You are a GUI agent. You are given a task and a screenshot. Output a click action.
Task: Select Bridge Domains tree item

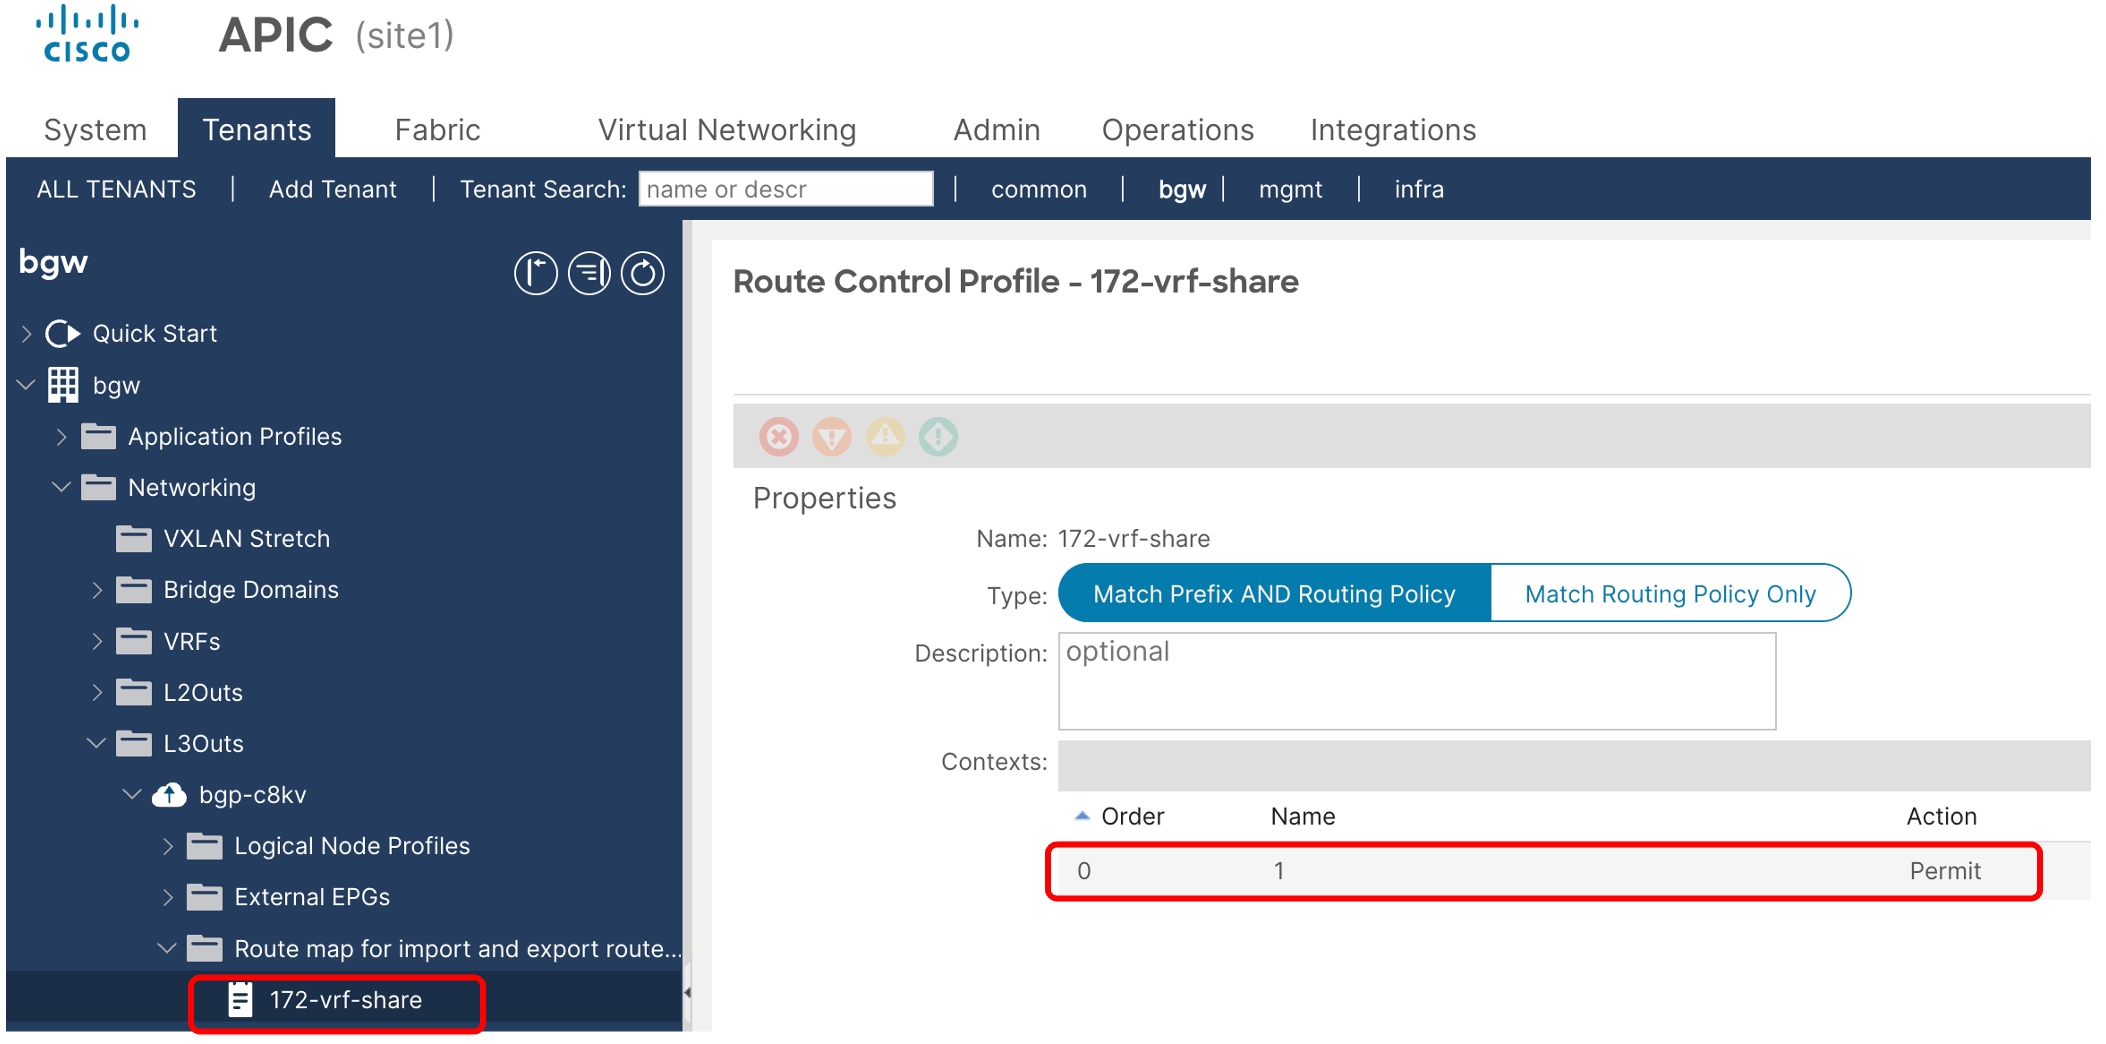(x=251, y=590)
